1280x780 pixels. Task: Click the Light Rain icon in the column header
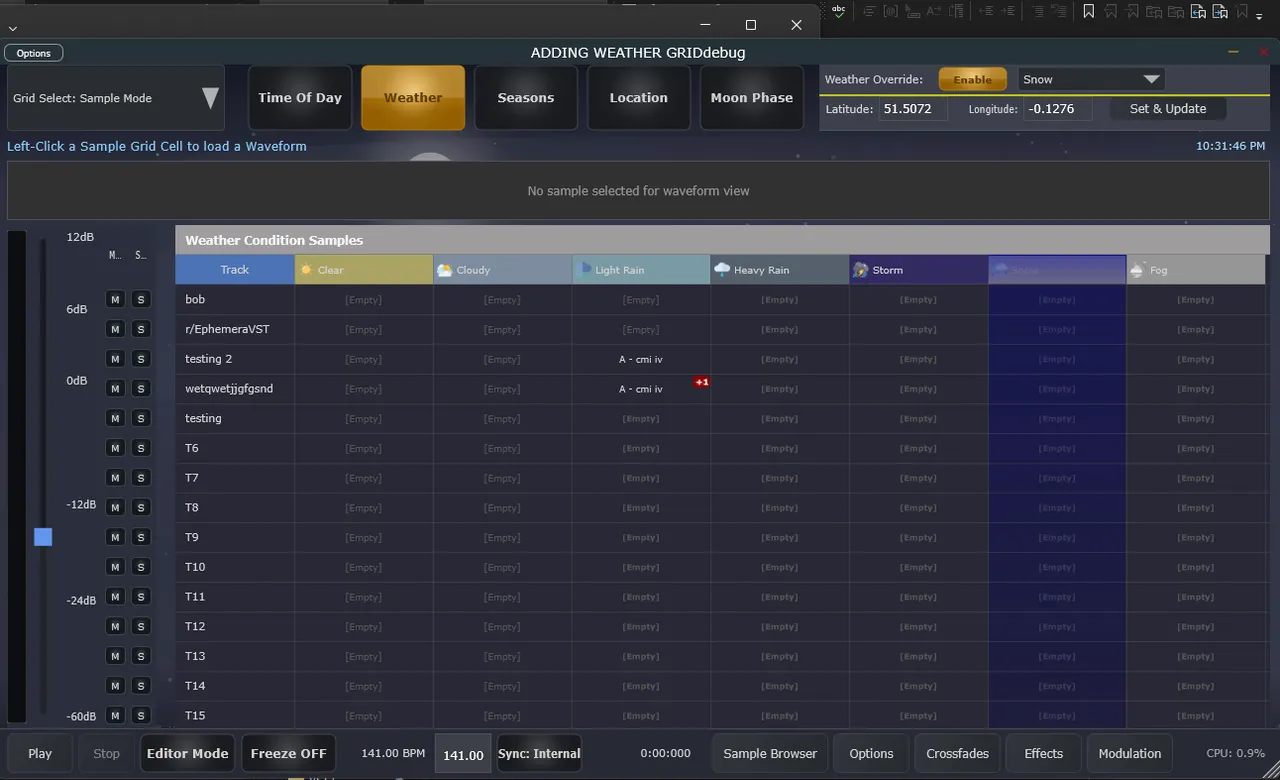[x=584, y=269]
